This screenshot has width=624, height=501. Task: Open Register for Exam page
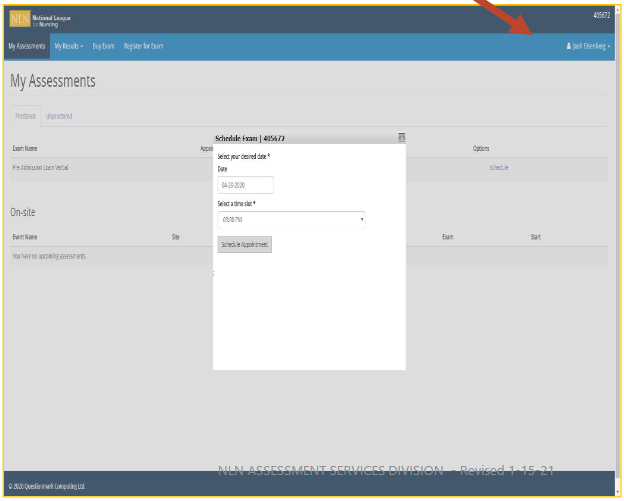pos(143,46)
